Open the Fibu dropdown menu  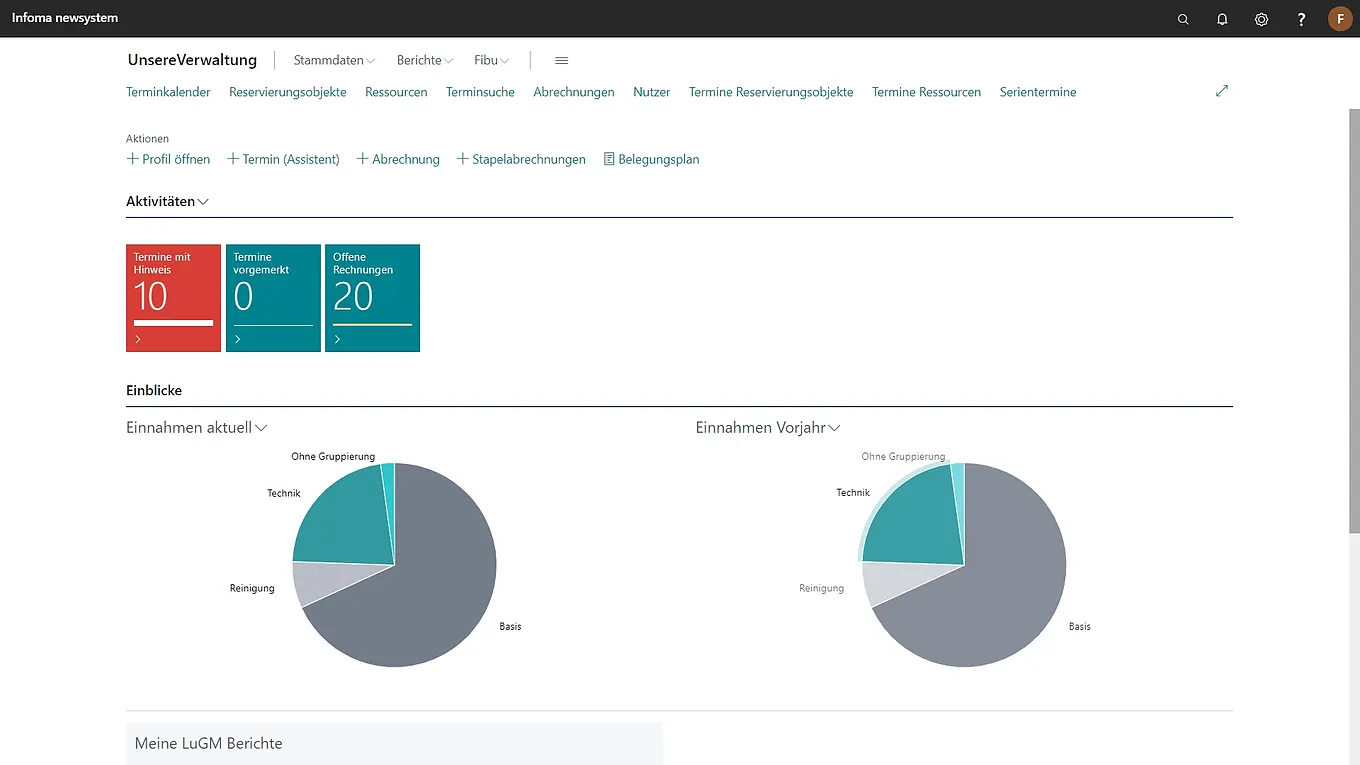coord(491,60)
